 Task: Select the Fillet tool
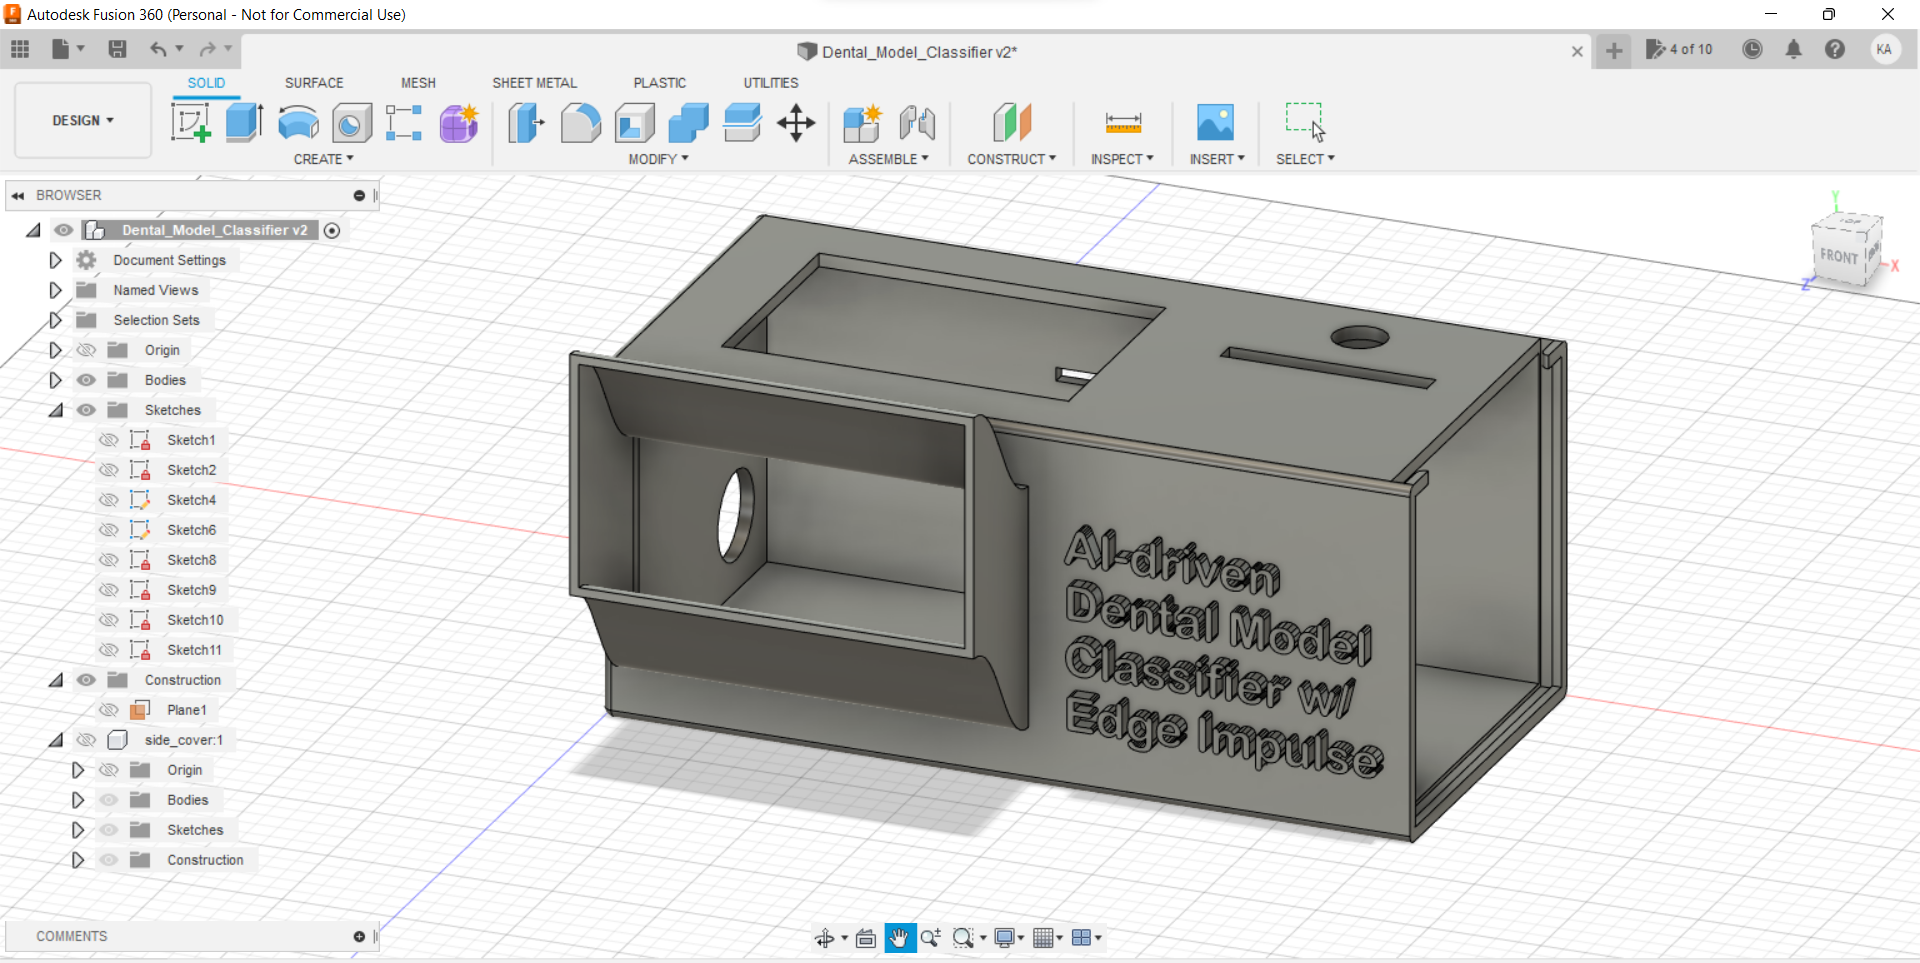tap(580, 123)
